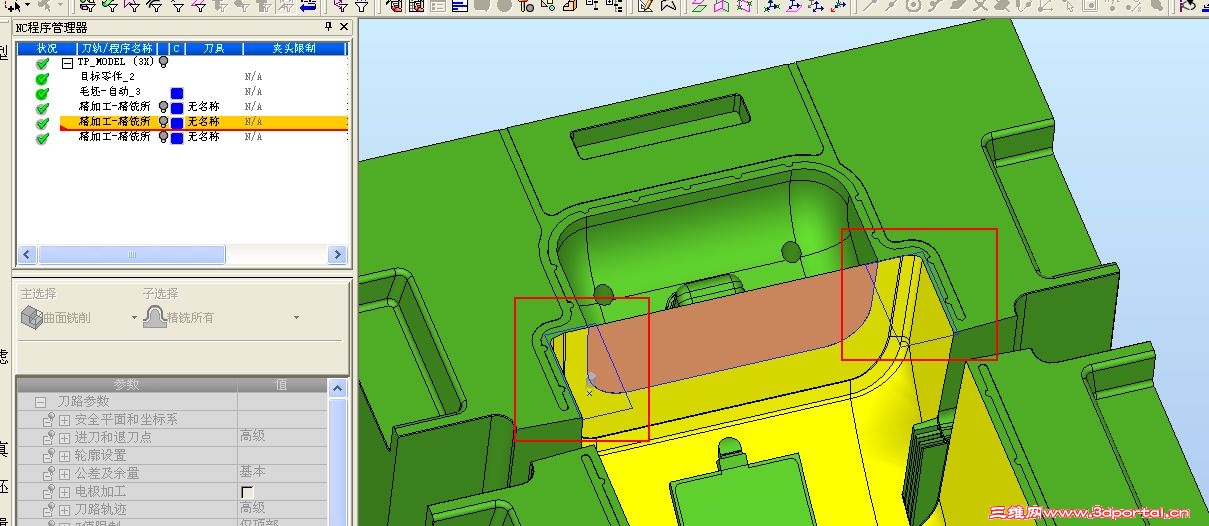Image resolution: width=1209 pixels, height=526 pixels.
Task: Expand 轮廓设置 parameters
Action: coord(64,455)
